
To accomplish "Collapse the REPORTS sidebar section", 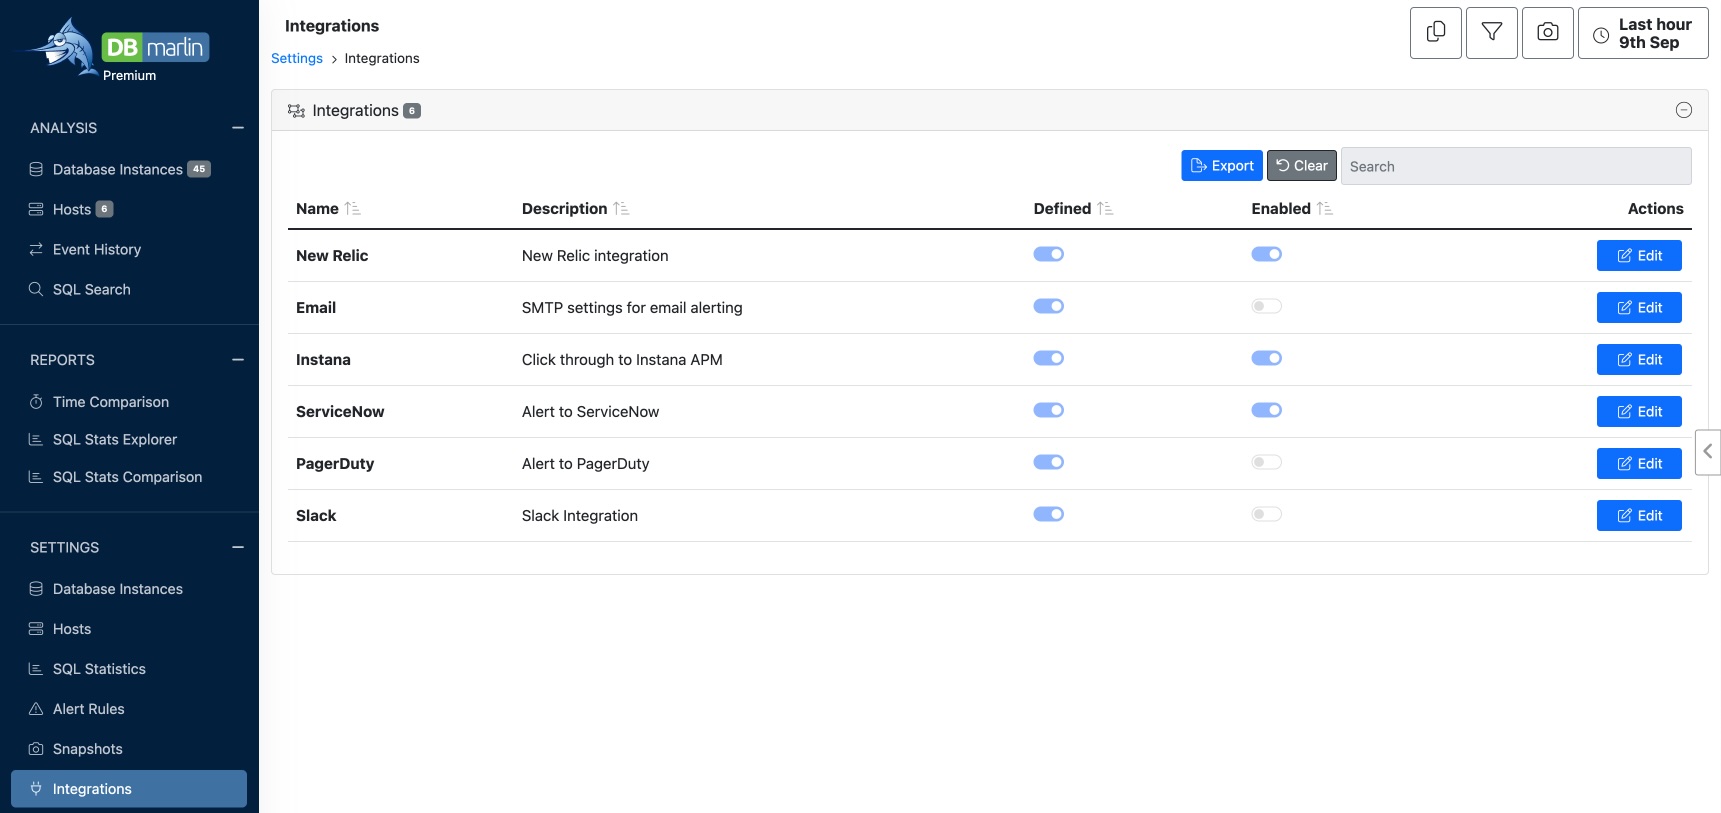I will point(238,360).
